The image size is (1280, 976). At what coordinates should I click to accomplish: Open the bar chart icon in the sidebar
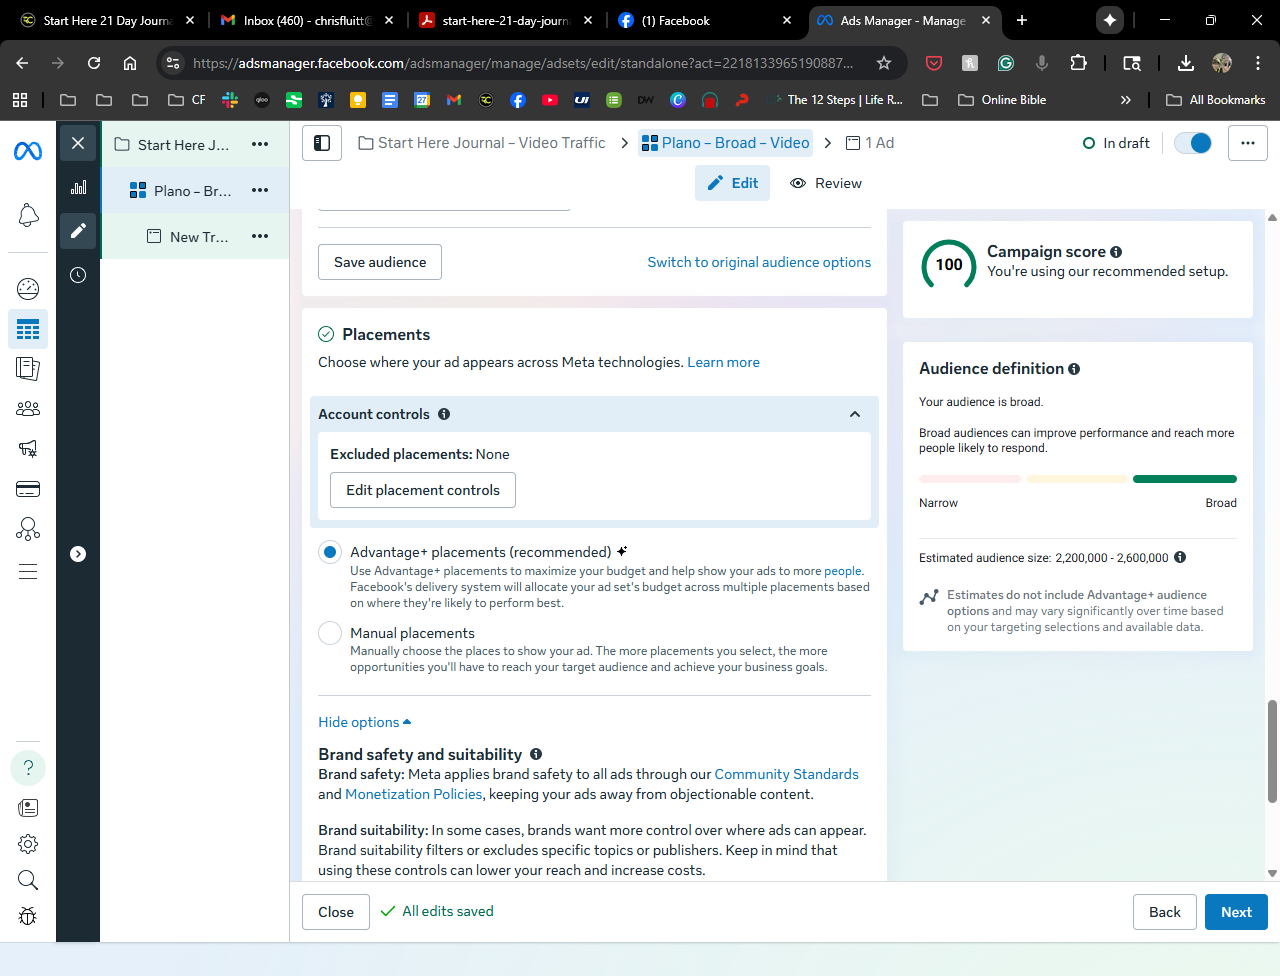pyautogui.click(x=78, y=187)
